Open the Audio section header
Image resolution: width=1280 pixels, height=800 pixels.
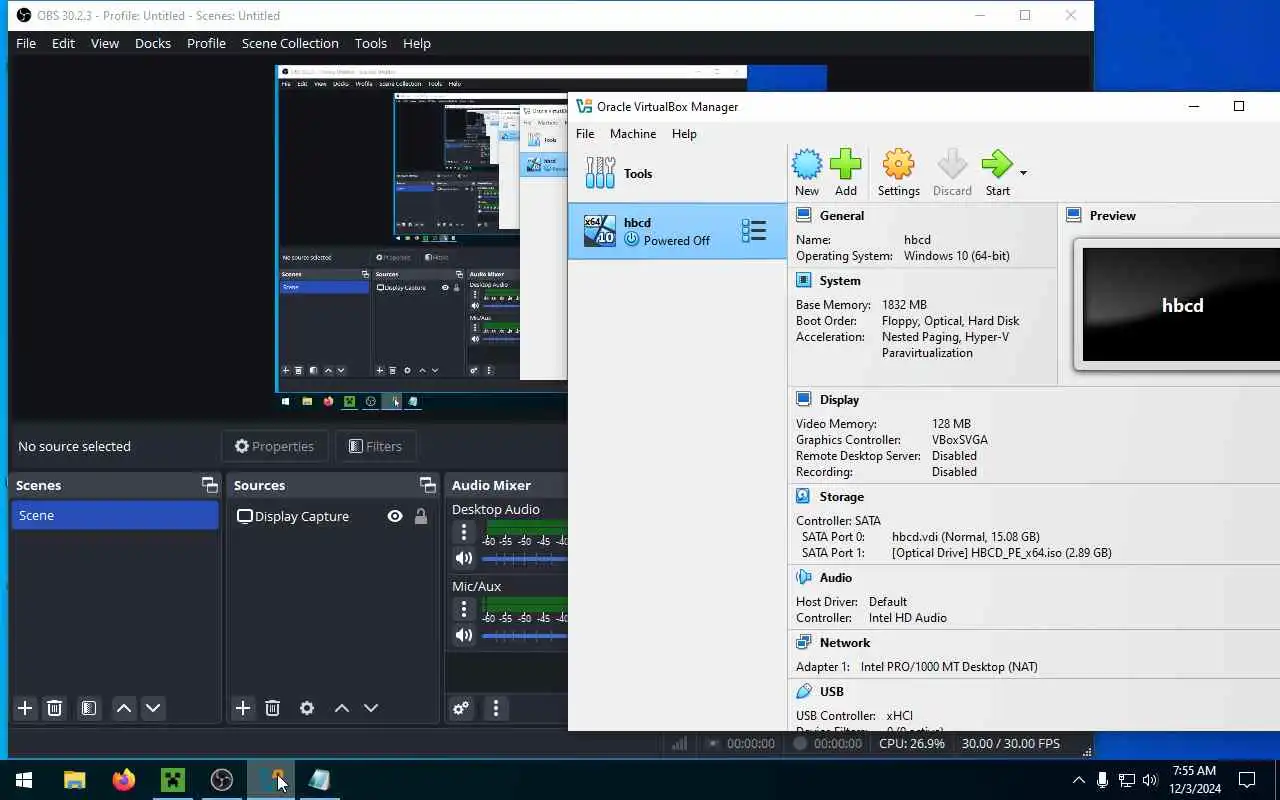tap(835, 577)
